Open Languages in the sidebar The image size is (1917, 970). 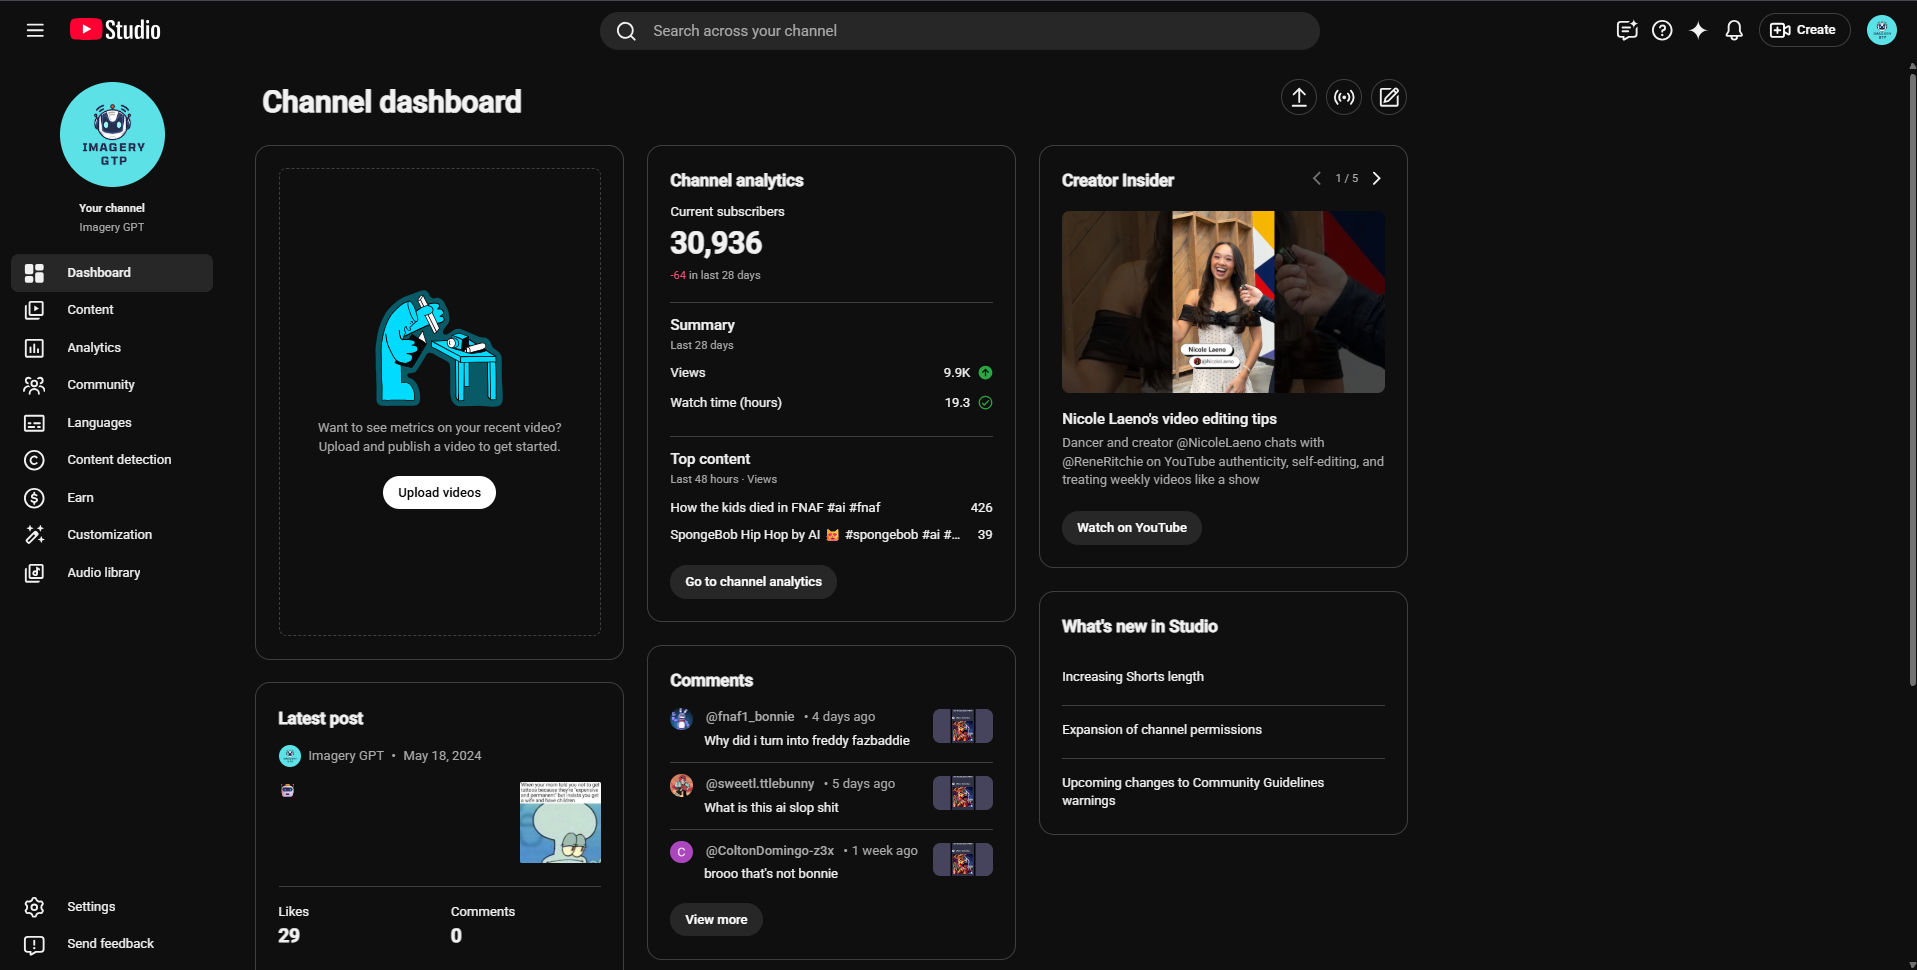tap(112, 423)
